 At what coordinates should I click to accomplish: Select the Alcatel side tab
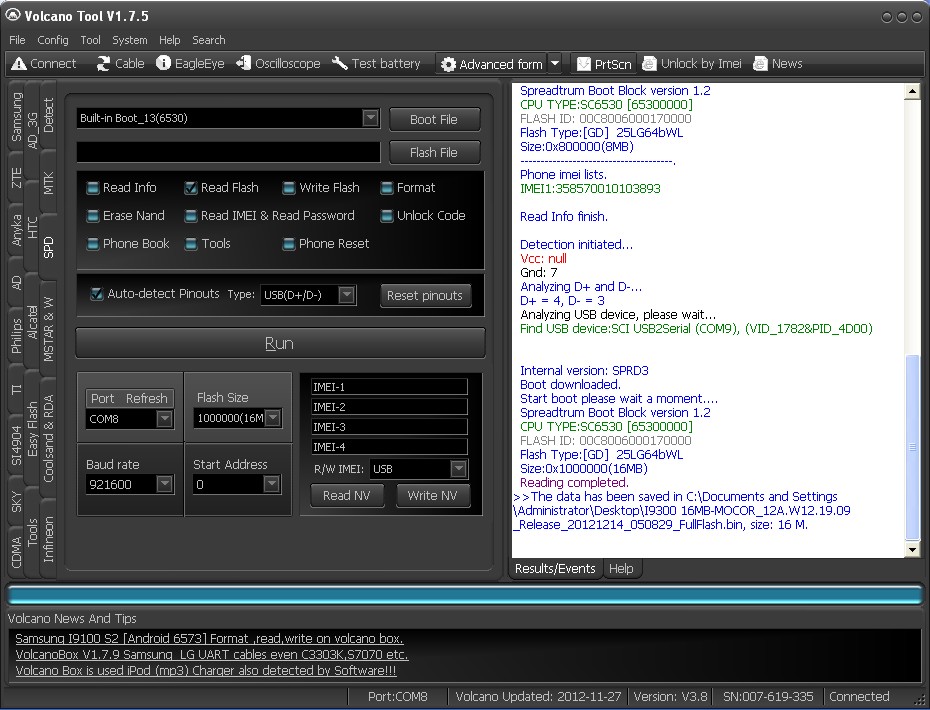click(x=32, y=322)
